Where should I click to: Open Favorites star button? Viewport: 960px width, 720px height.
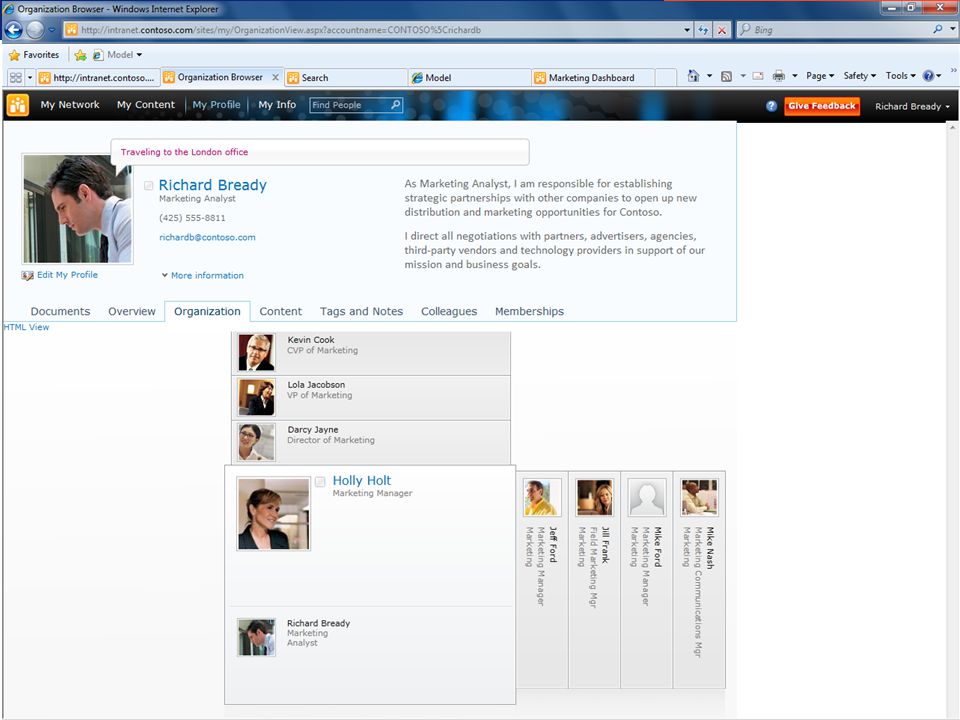click(34, 54)
